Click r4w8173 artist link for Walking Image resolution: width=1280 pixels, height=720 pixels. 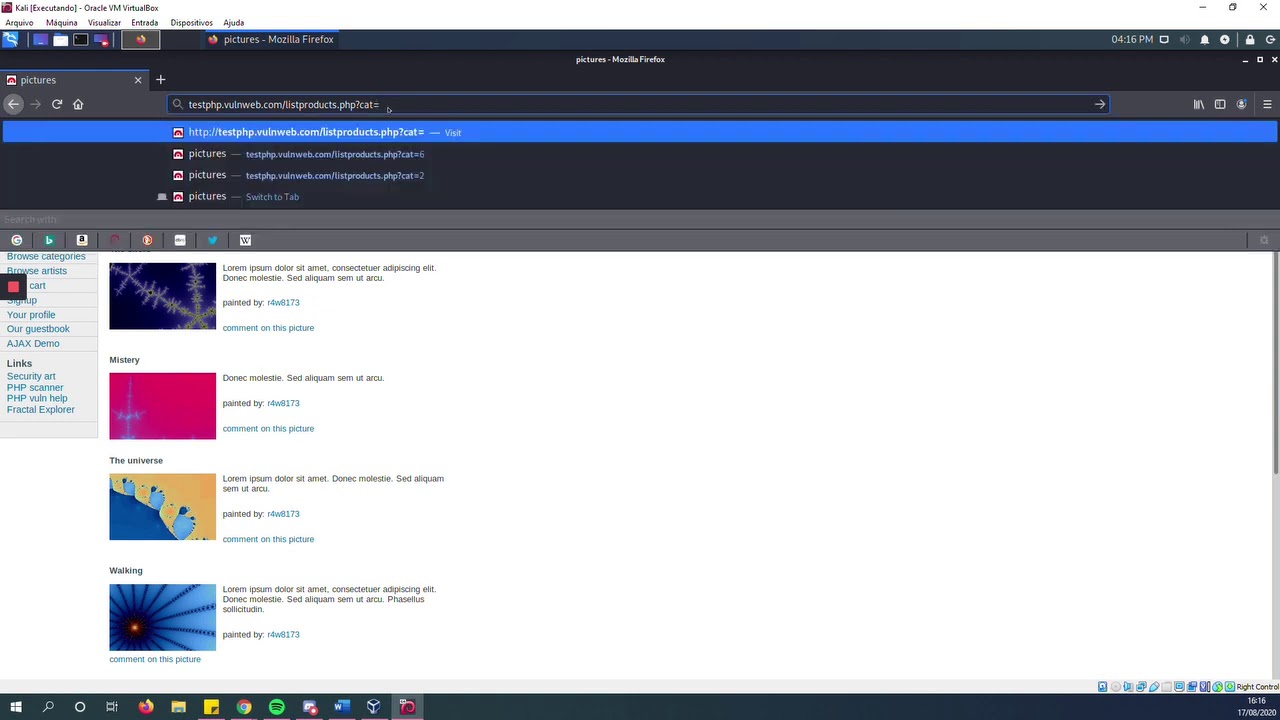[x=283, y=634]
